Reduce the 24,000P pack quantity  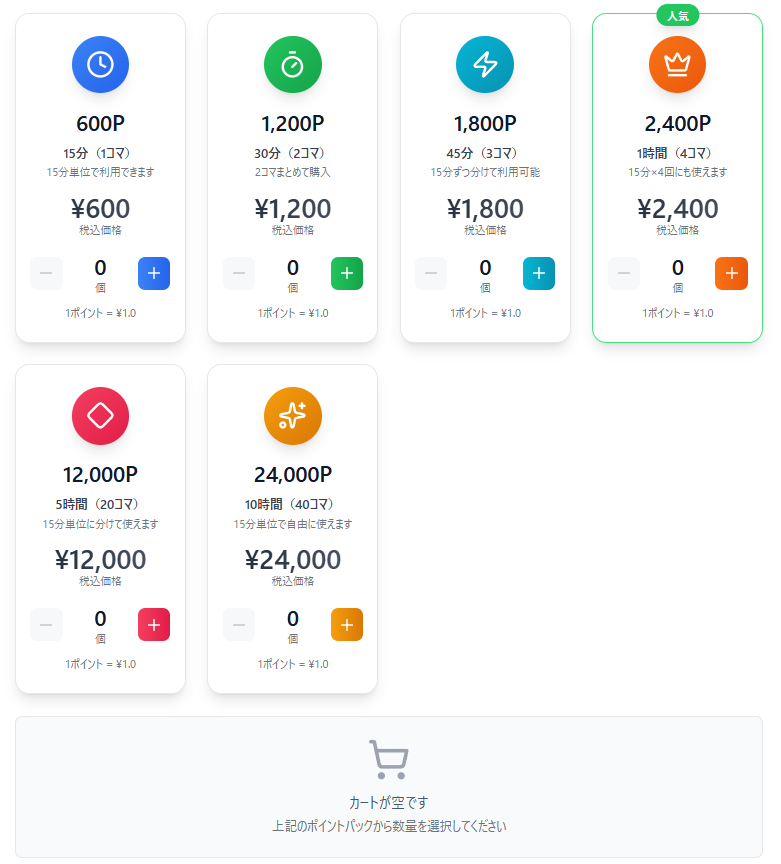239,624
